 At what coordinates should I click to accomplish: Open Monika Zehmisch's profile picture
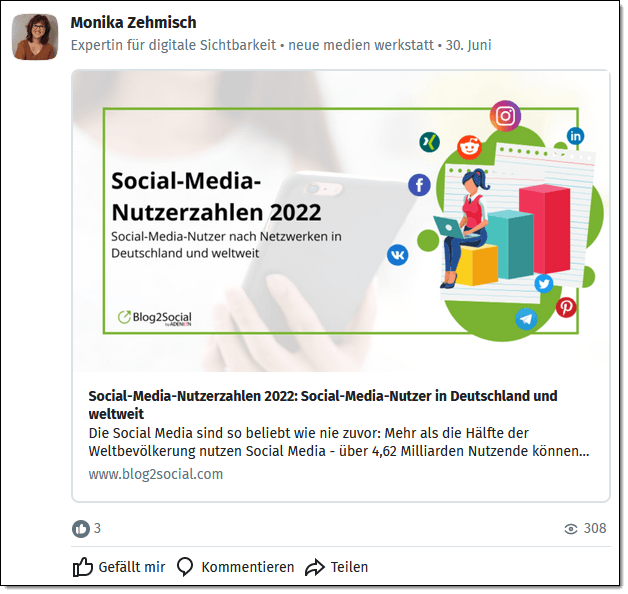point(35,37)
